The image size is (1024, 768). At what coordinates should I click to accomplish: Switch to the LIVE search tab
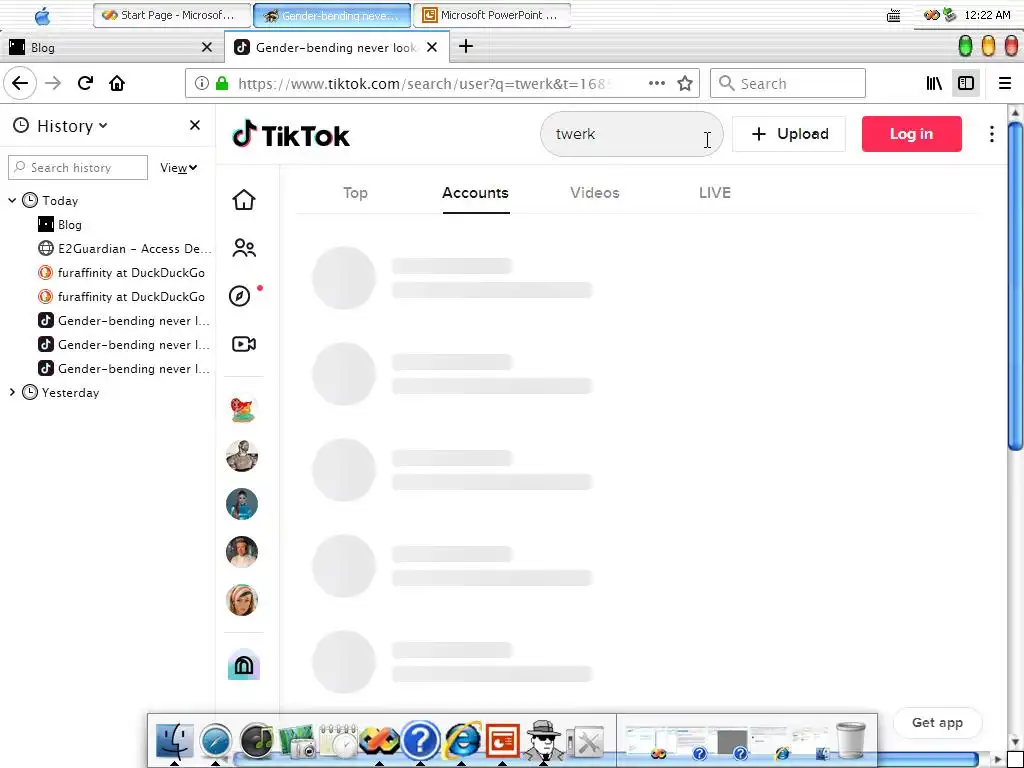714,193
